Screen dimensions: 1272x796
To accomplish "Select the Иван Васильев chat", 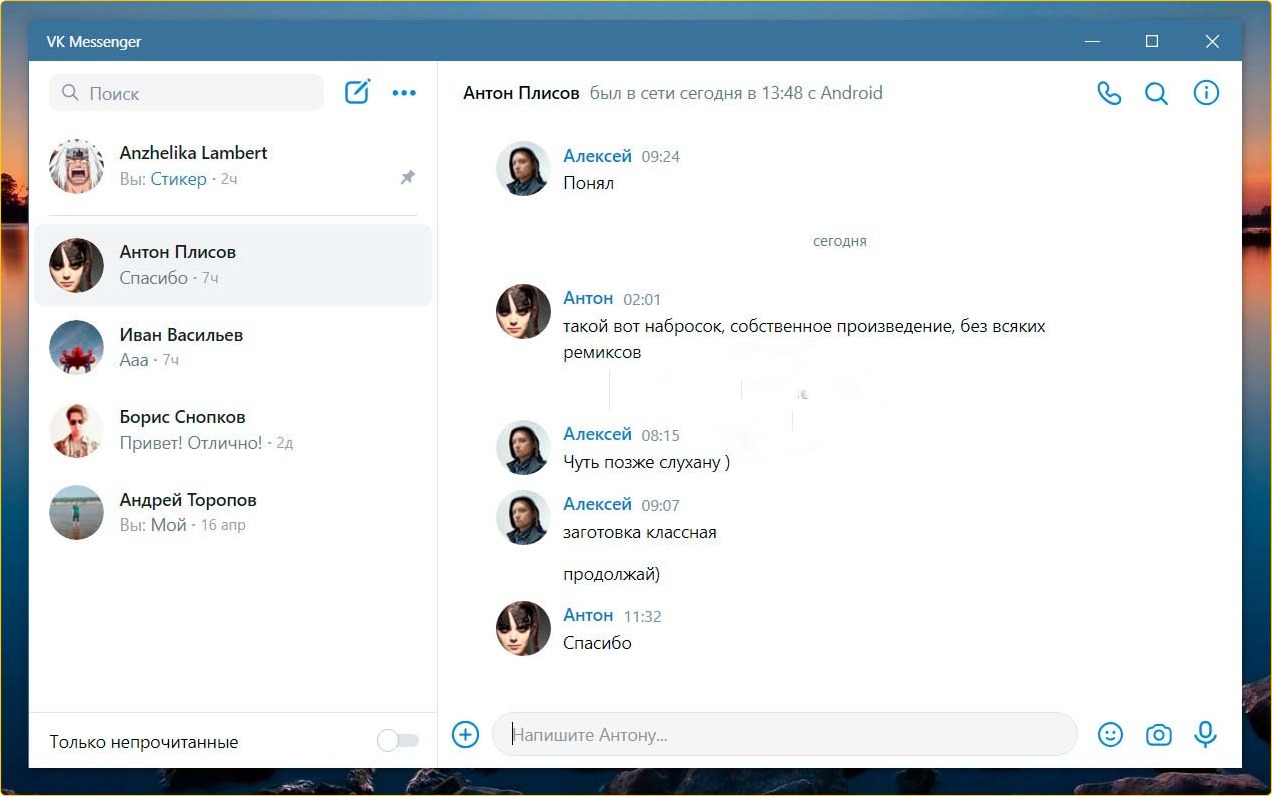I will pos(232,347).
